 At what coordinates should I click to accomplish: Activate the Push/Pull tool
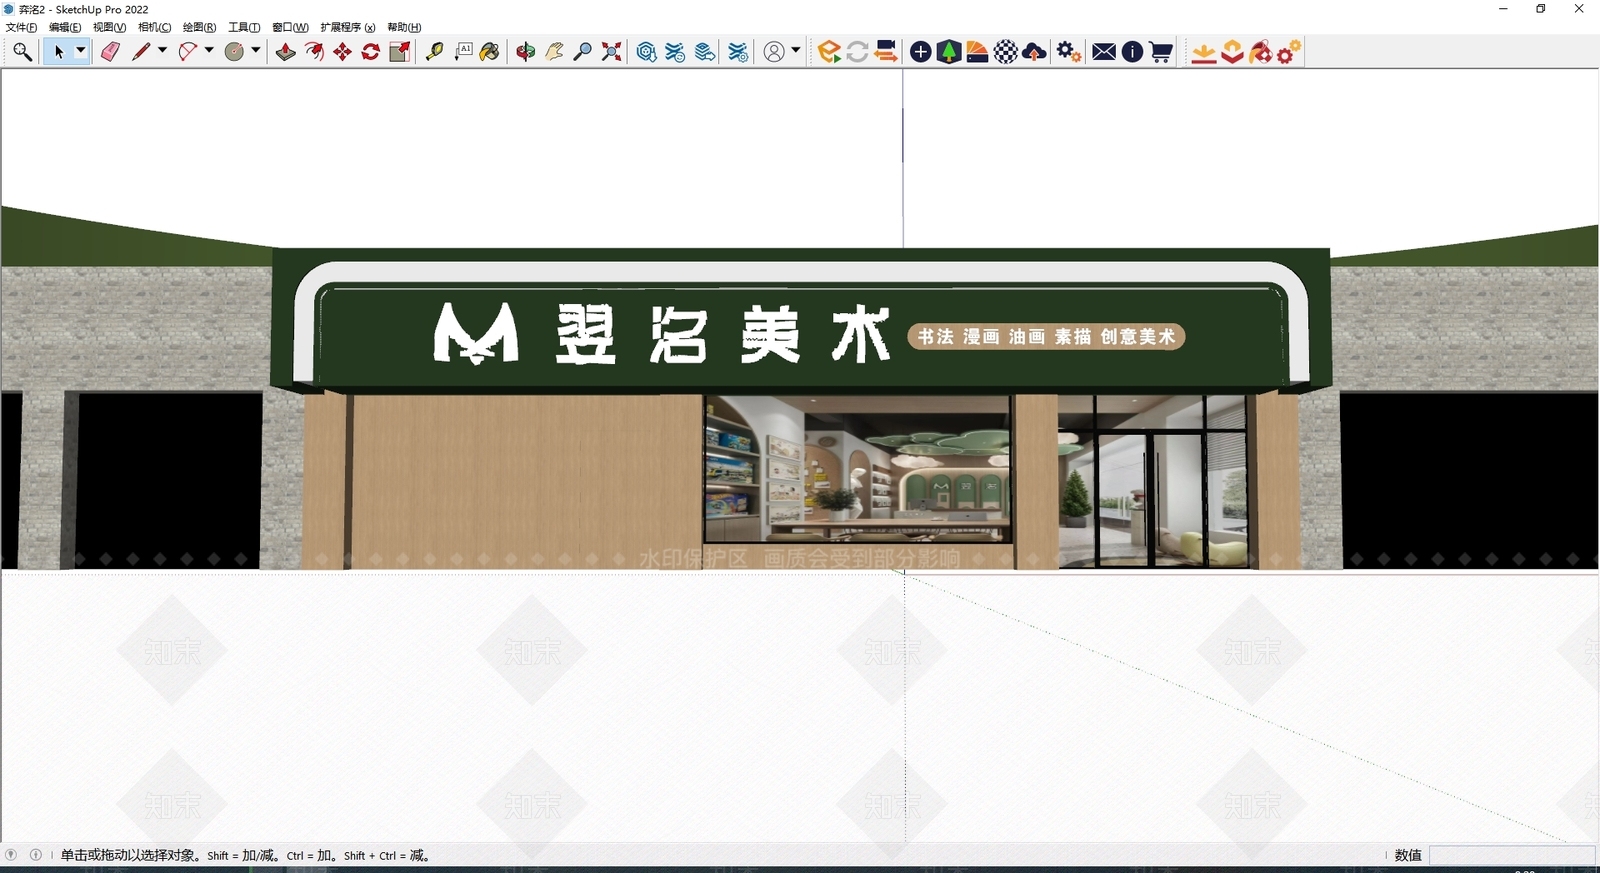286,52
